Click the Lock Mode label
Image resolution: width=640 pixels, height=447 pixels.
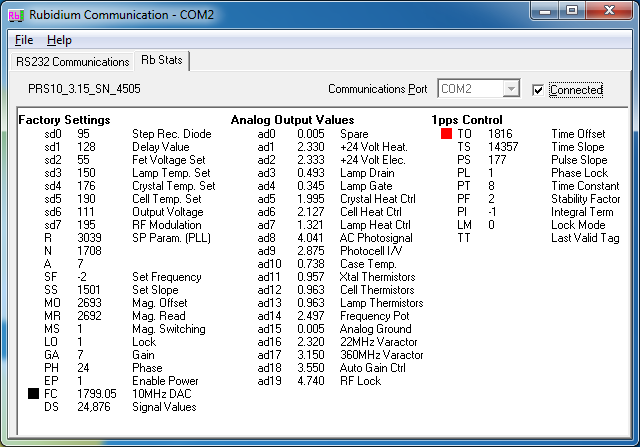[578, 225]
